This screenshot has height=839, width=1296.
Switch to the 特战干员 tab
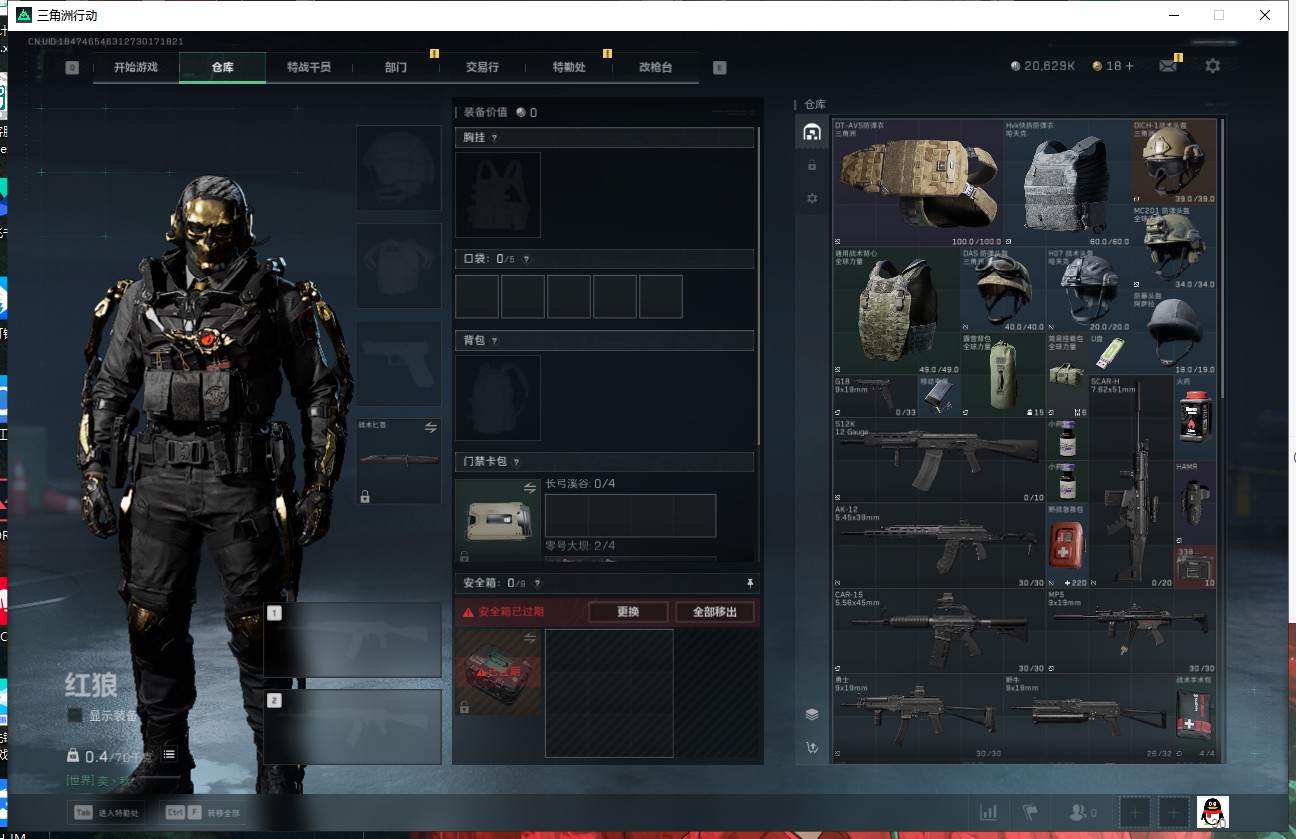click(308, 67)
